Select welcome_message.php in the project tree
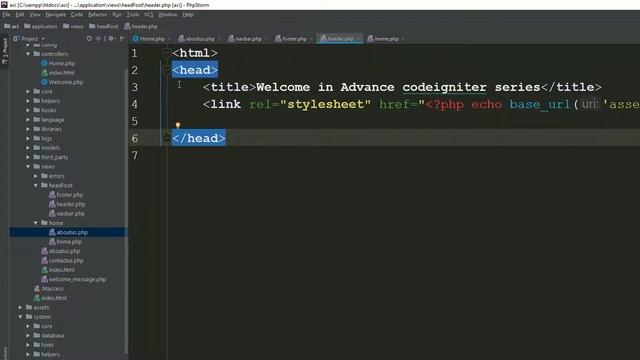 [73, 279]
